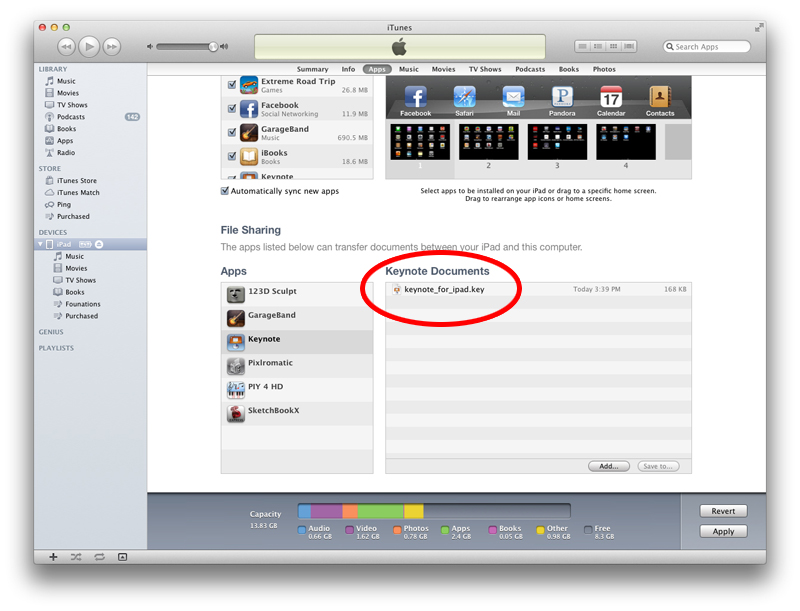Select GarageBand in File Sharing apps
This screenshot has height=611, width=800.
[297, 318]
